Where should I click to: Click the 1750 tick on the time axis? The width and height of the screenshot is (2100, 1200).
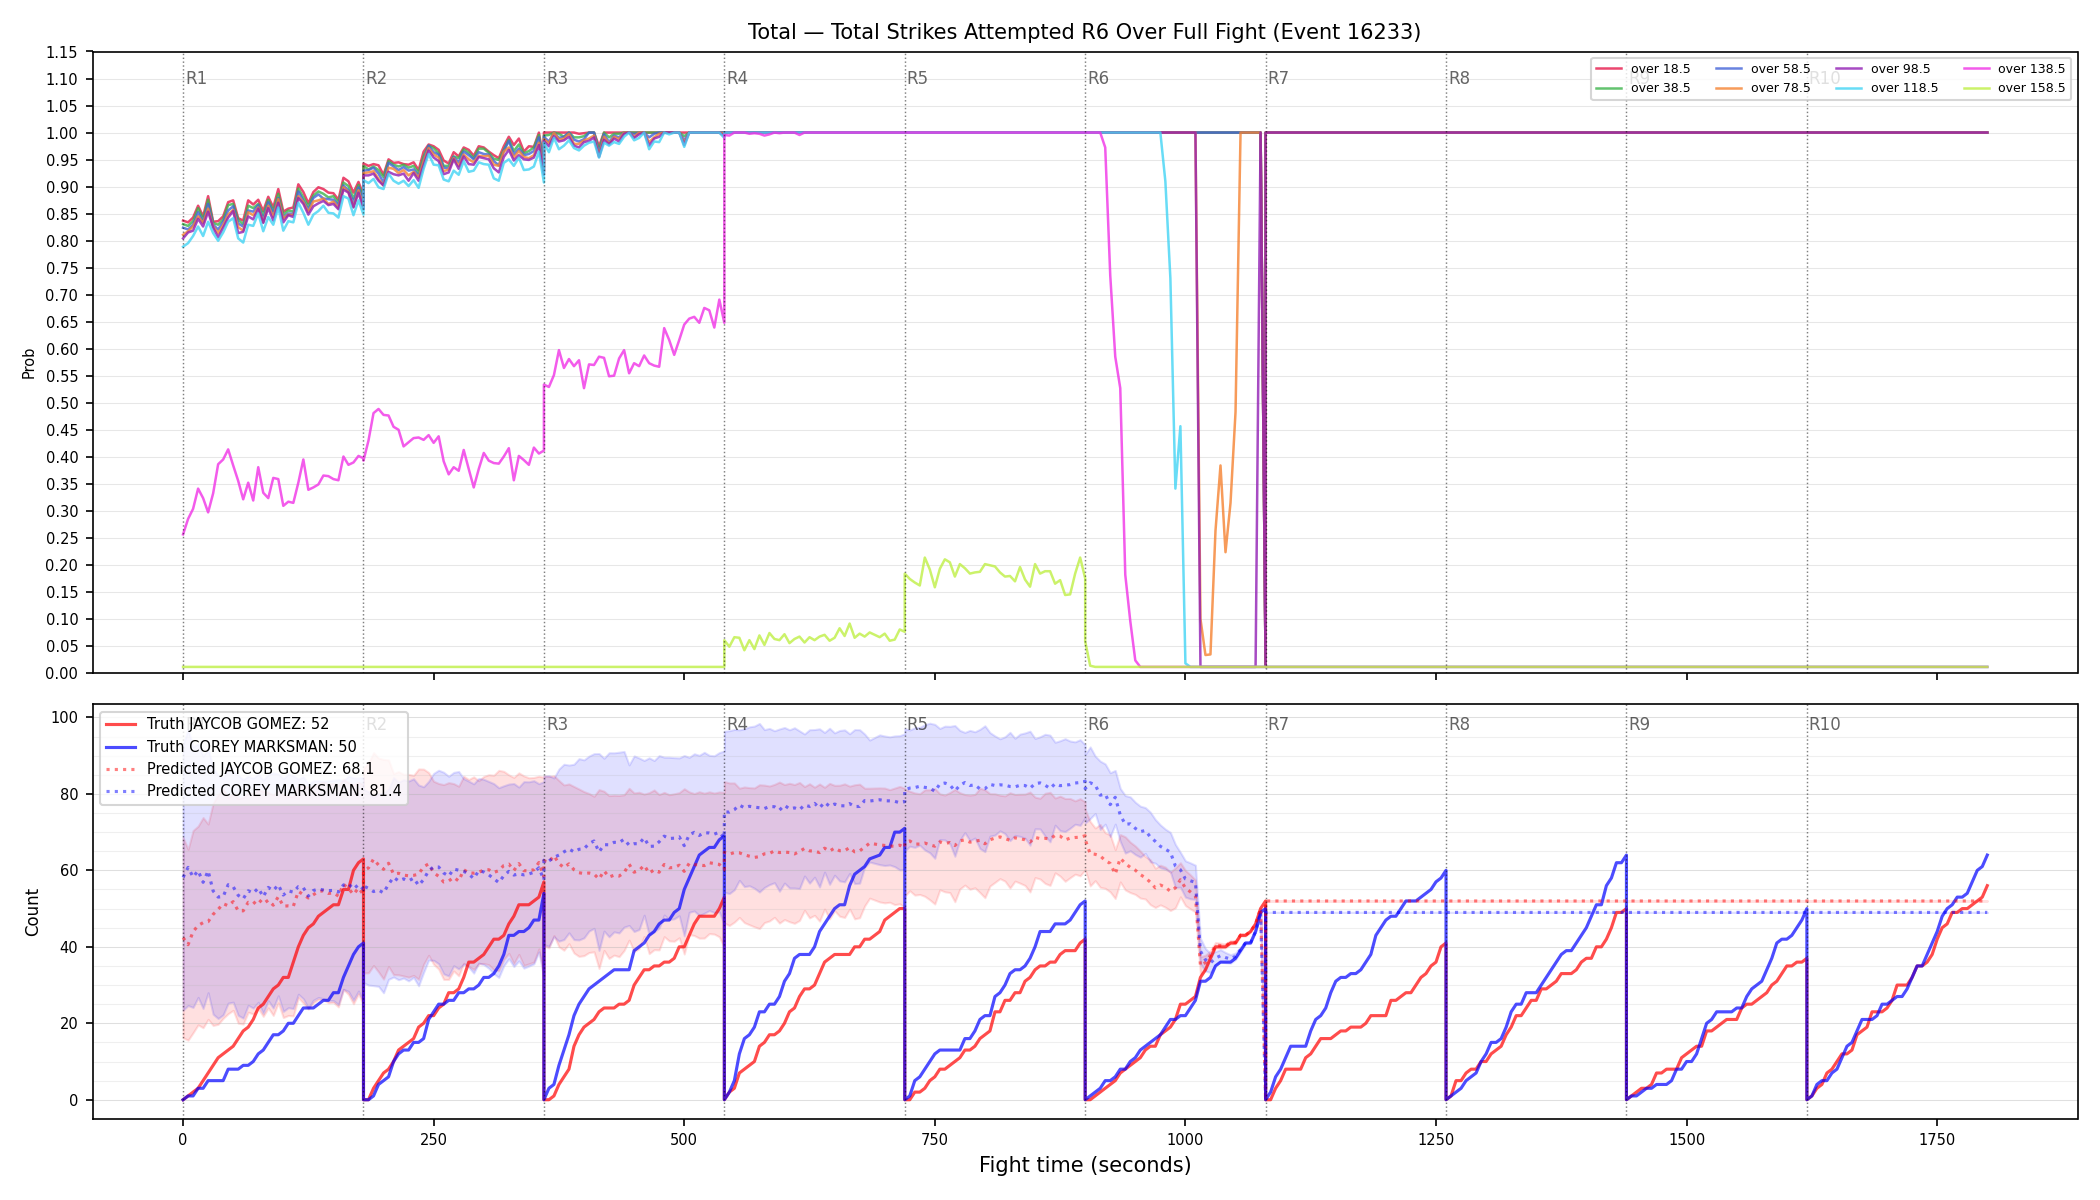tap(1937, 1139)
